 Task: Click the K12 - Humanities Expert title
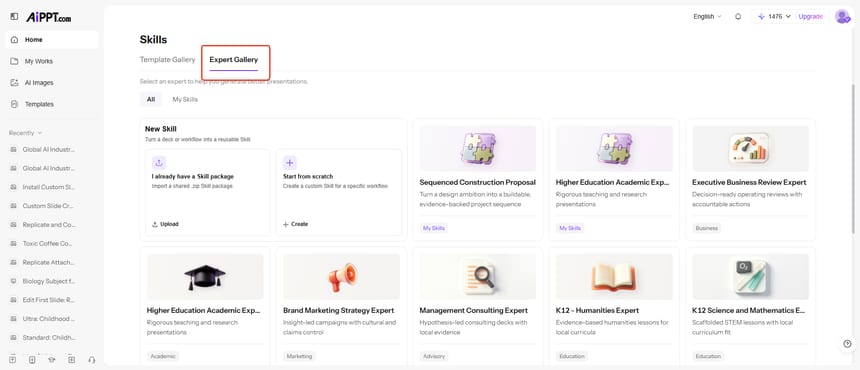coord(597,310)
